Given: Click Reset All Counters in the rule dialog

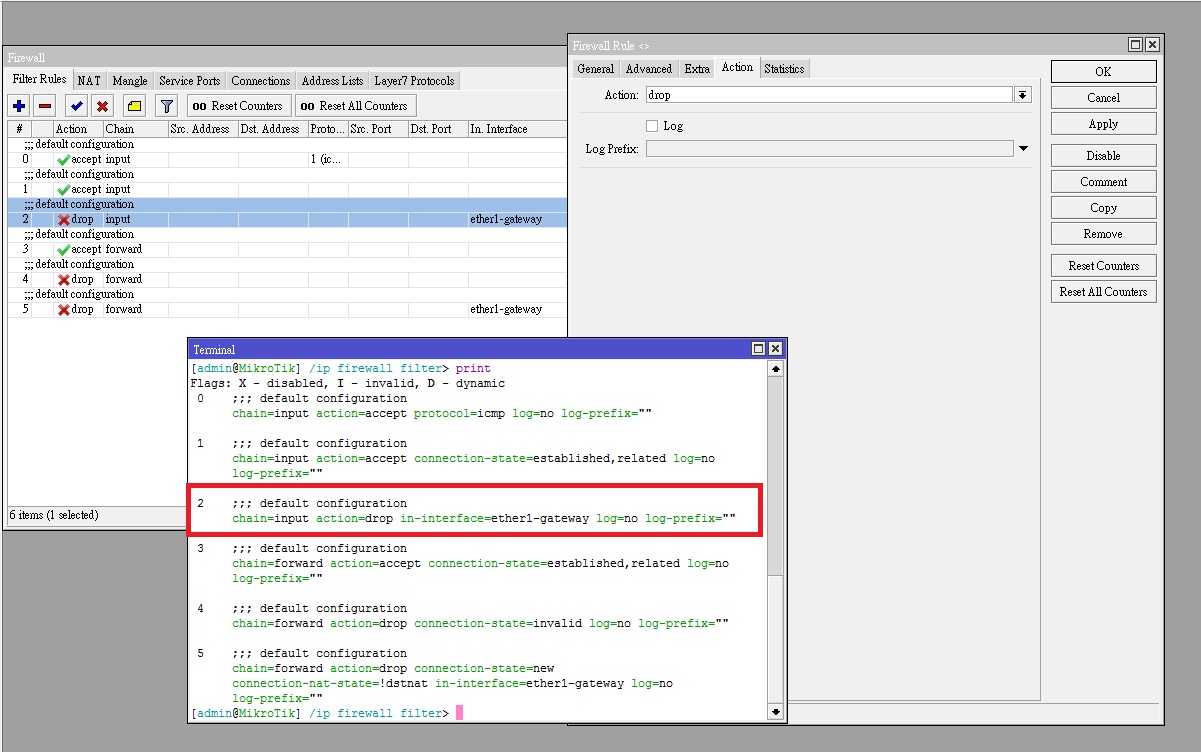Looking at the screenshot, I should 1103,292.
